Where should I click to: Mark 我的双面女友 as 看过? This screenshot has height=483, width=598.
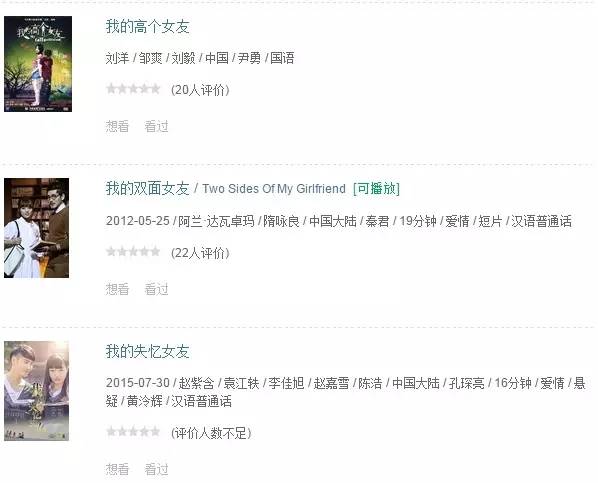[x=156, y=289]
